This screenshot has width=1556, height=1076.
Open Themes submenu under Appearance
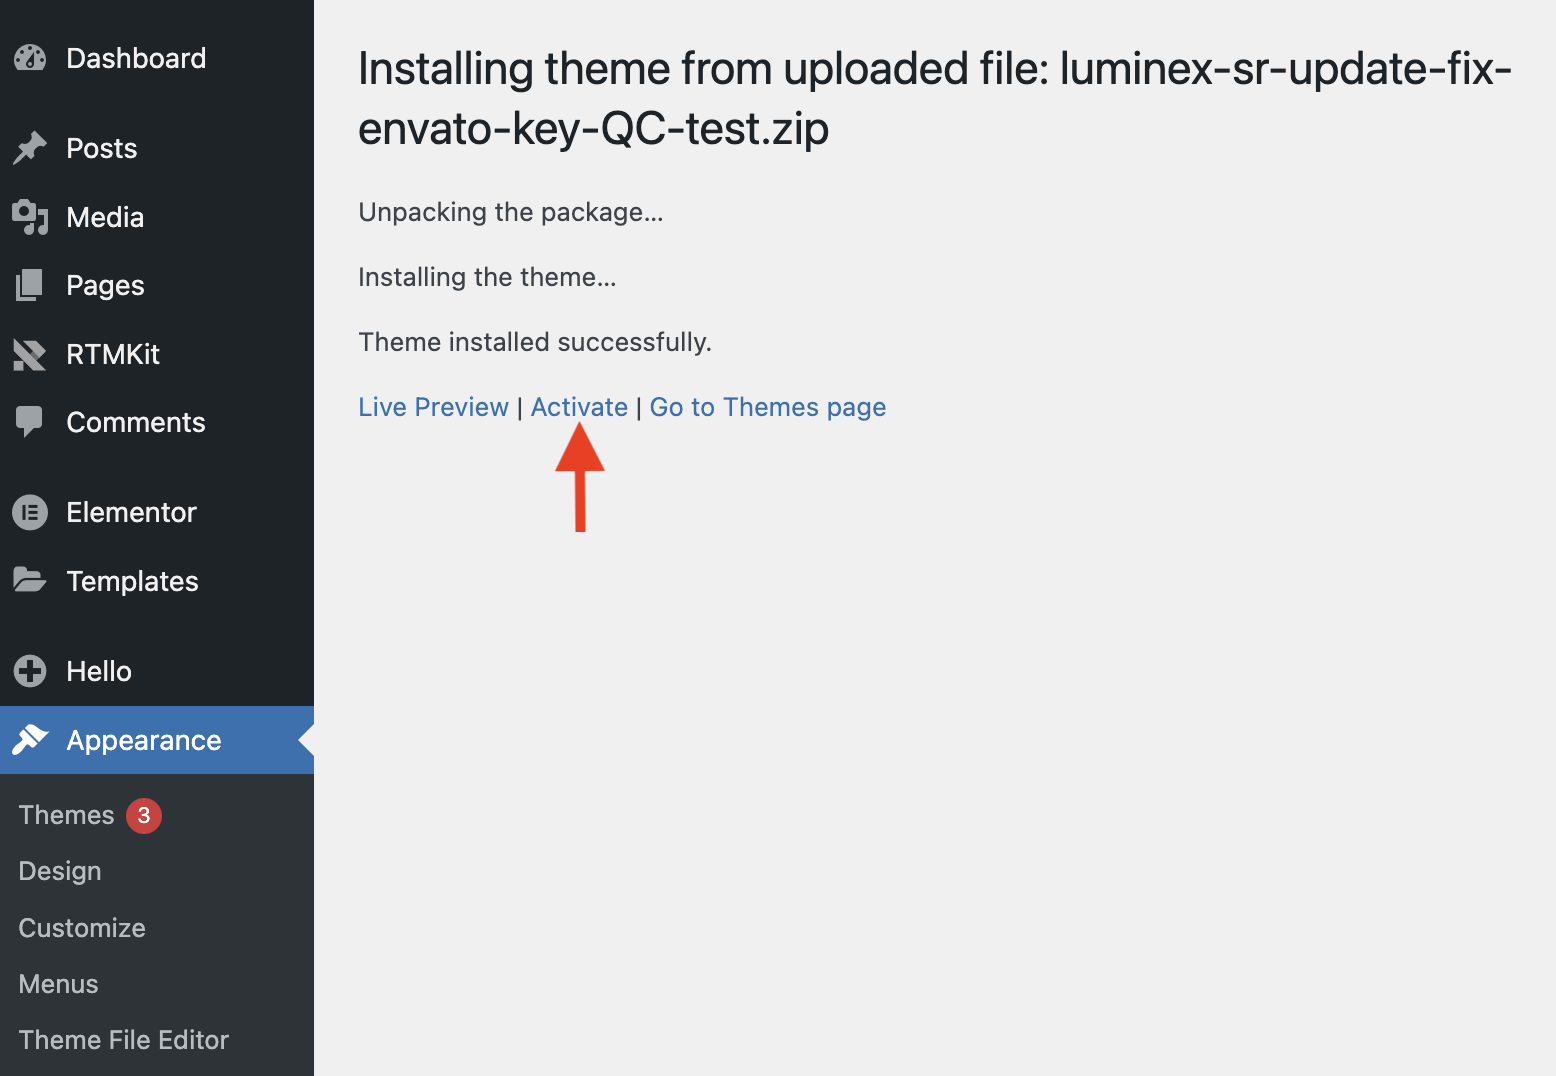66,815
